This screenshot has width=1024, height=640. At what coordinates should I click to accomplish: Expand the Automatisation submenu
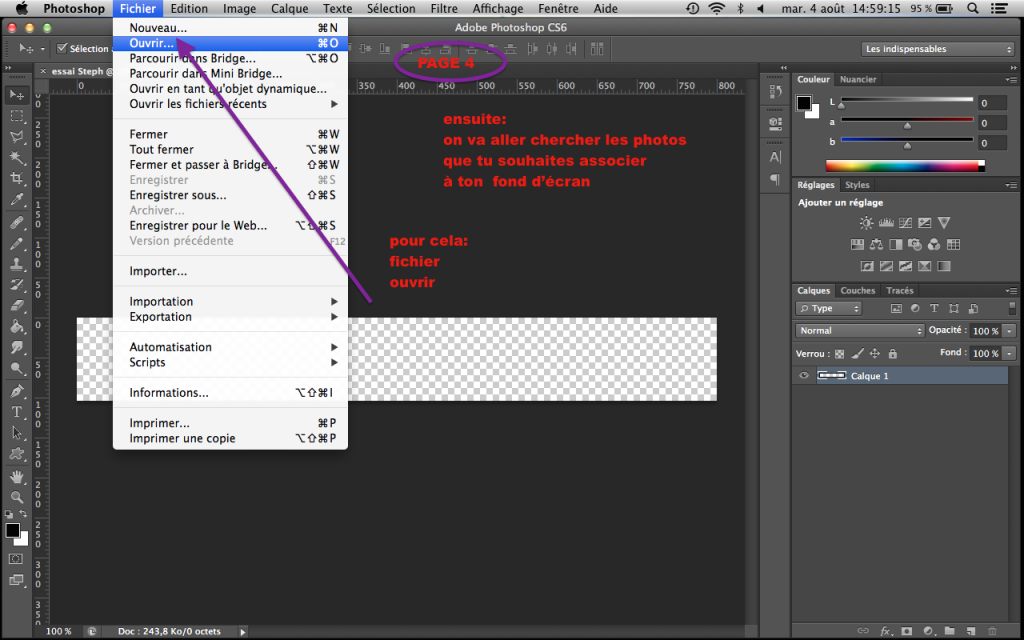[230, 347]
